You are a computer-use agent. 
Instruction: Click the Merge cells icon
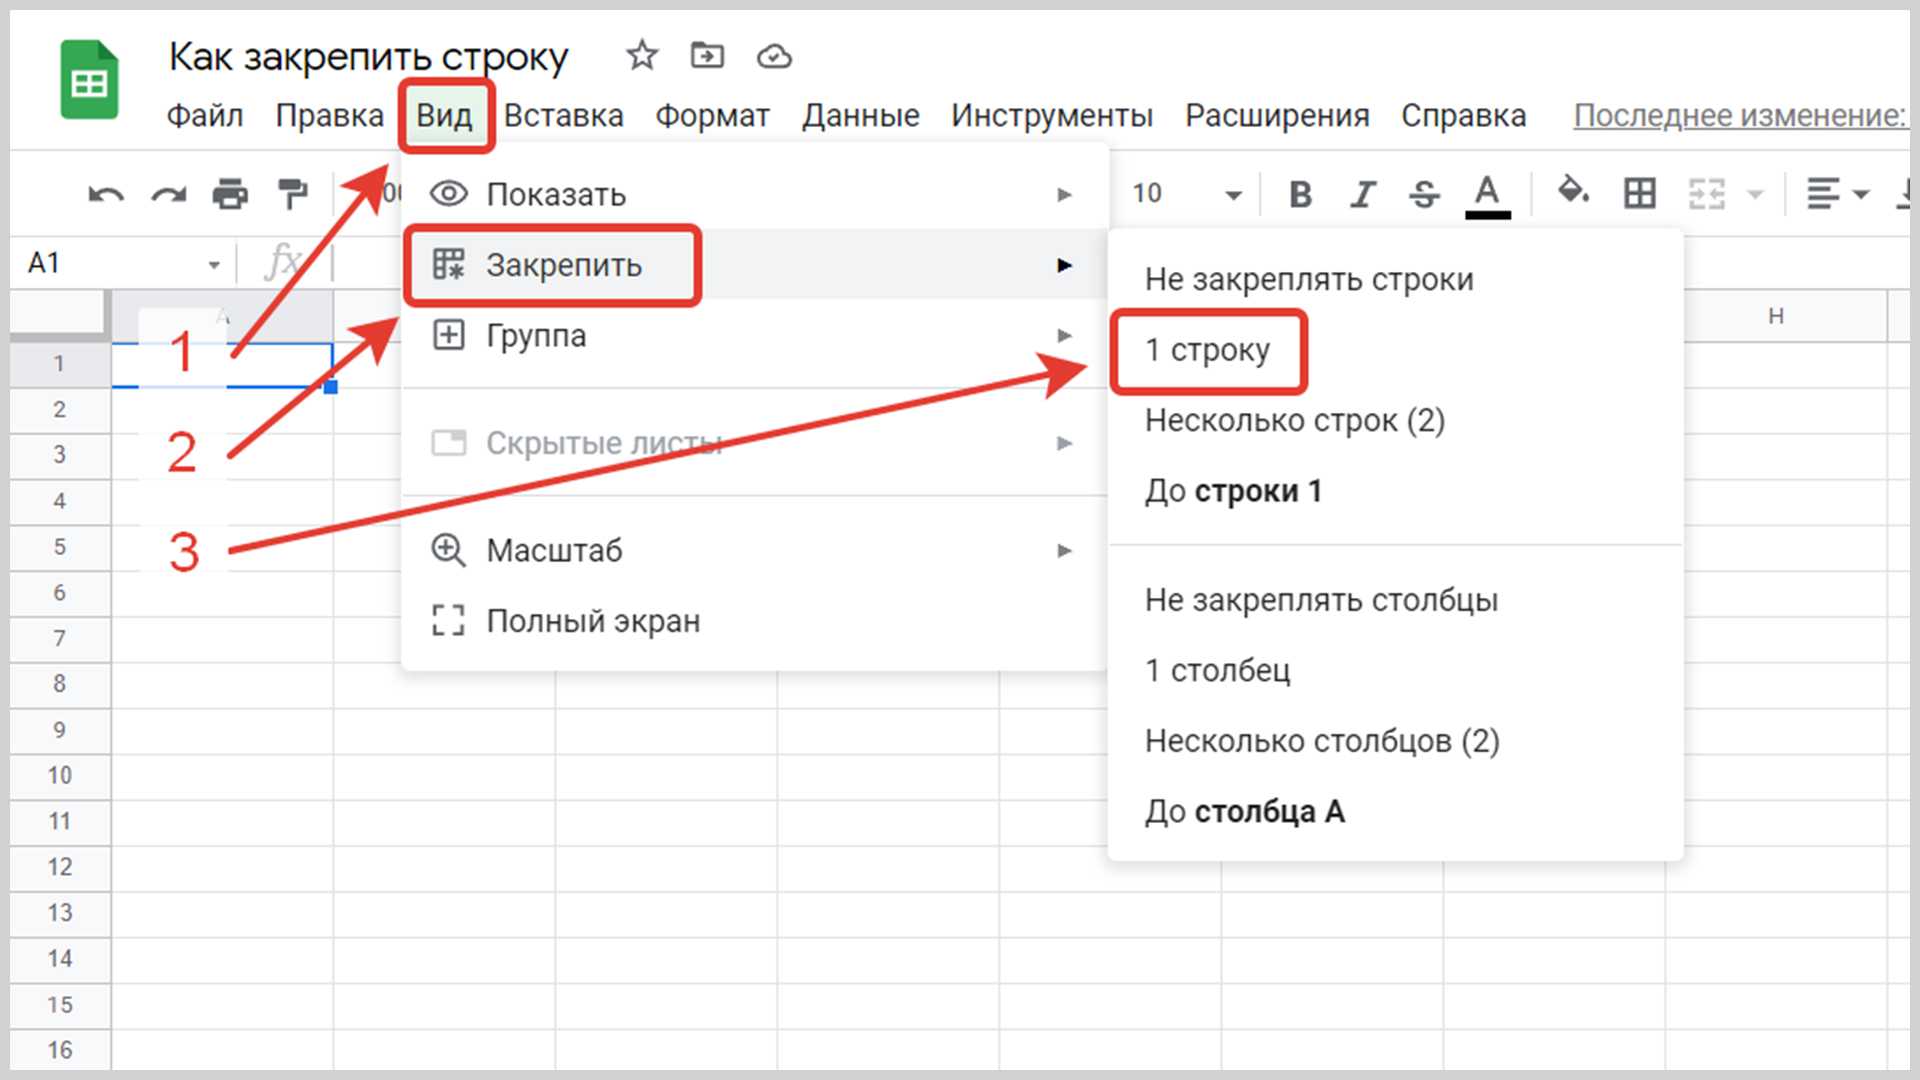pyautogui.click(x=1707, y=193)
